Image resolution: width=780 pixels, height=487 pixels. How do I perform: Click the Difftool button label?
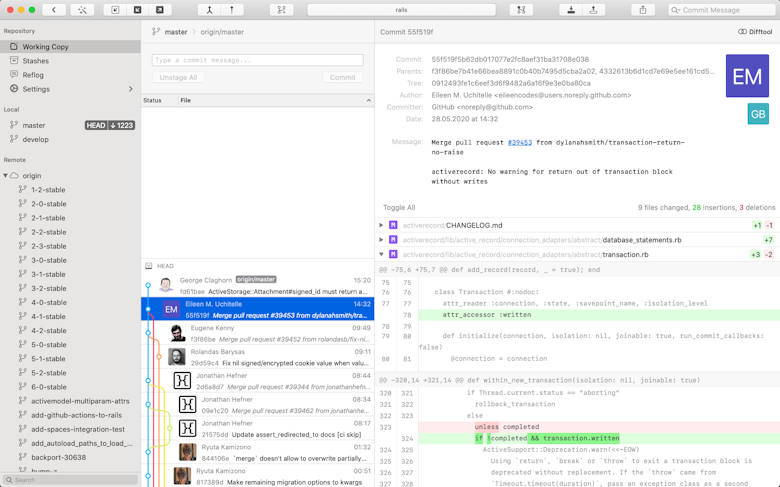(760, 31)
